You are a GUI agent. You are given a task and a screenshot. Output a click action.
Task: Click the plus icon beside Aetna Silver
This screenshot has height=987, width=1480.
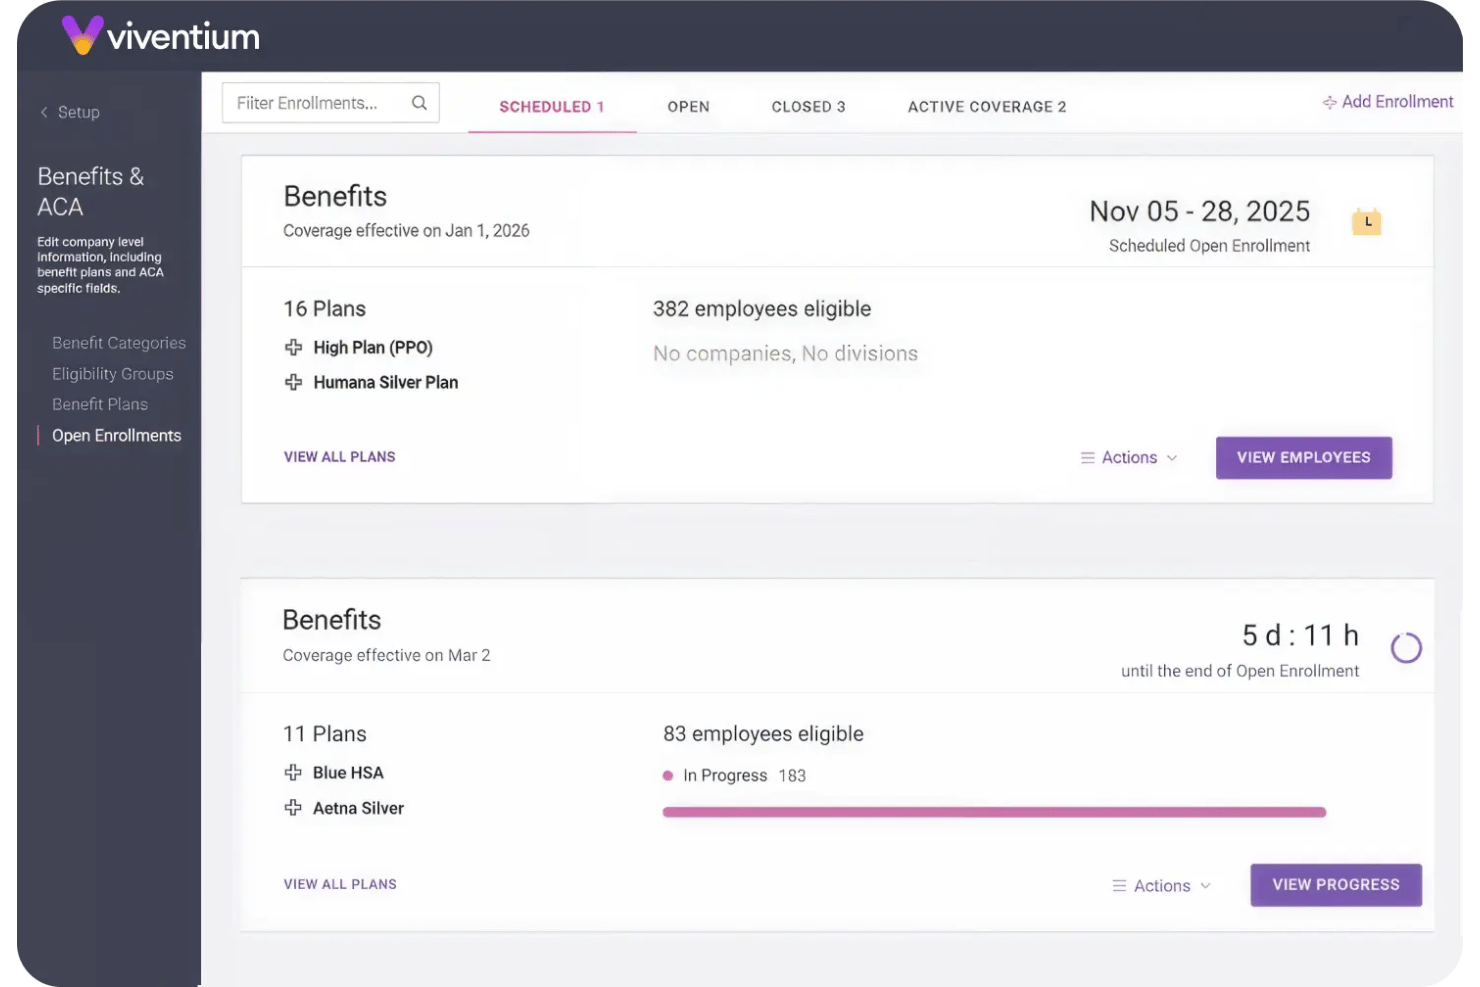[293, 807]
